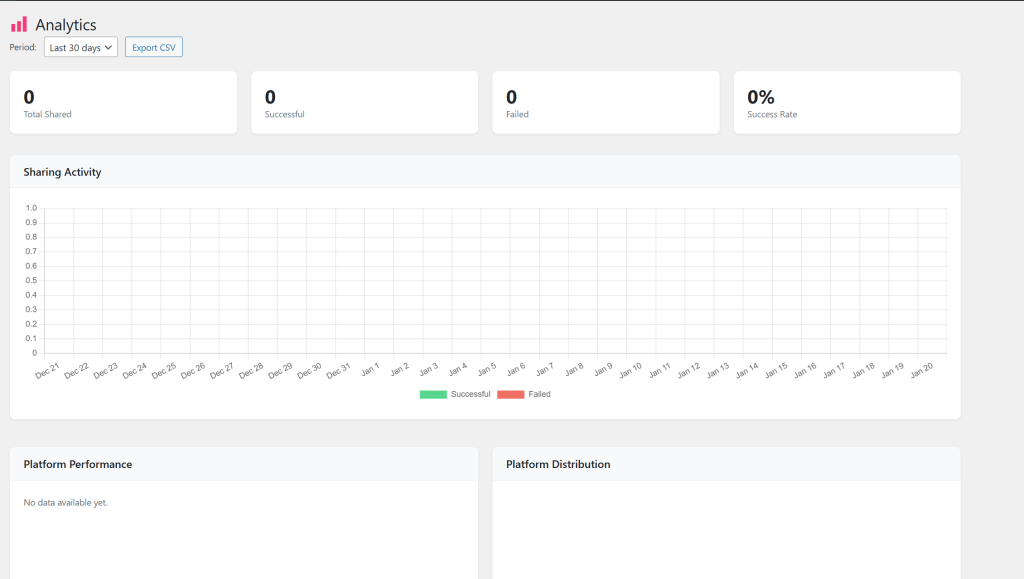1024x579 pixels.
Task: Open the Period dropdown showing Last 30 days
Action: (81, 47)
